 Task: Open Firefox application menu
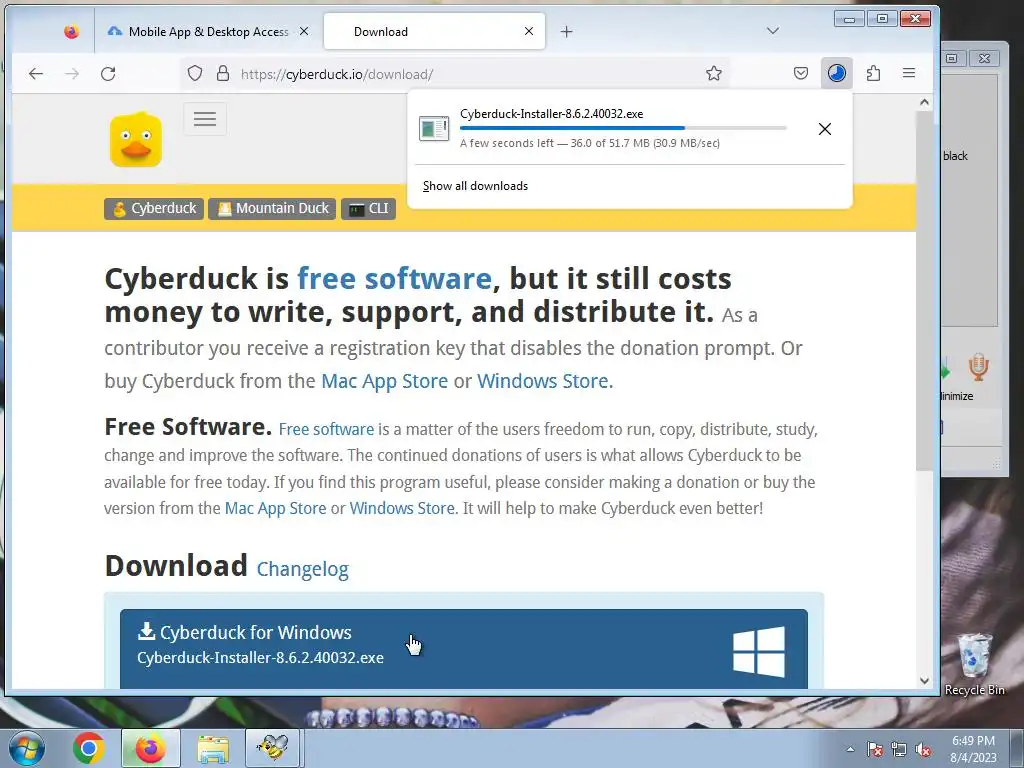point(908,74)
